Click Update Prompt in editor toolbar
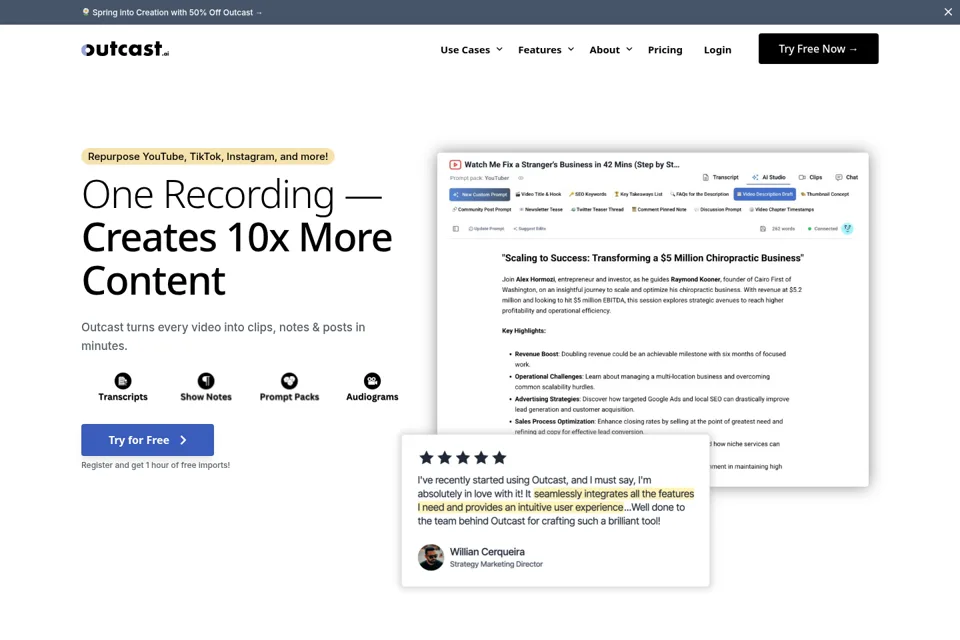Viewport: 960px width, 640px height. (486, 228)
